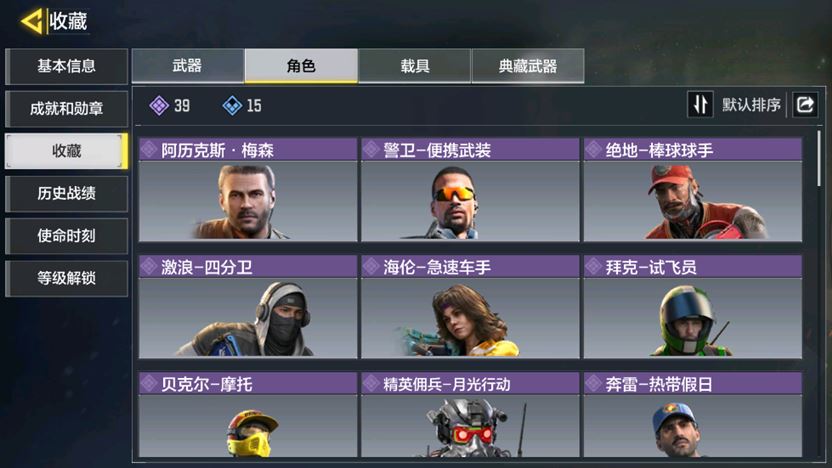Click the share icon at top right
This screenshot has height=468, width=832.
(805, 105)
